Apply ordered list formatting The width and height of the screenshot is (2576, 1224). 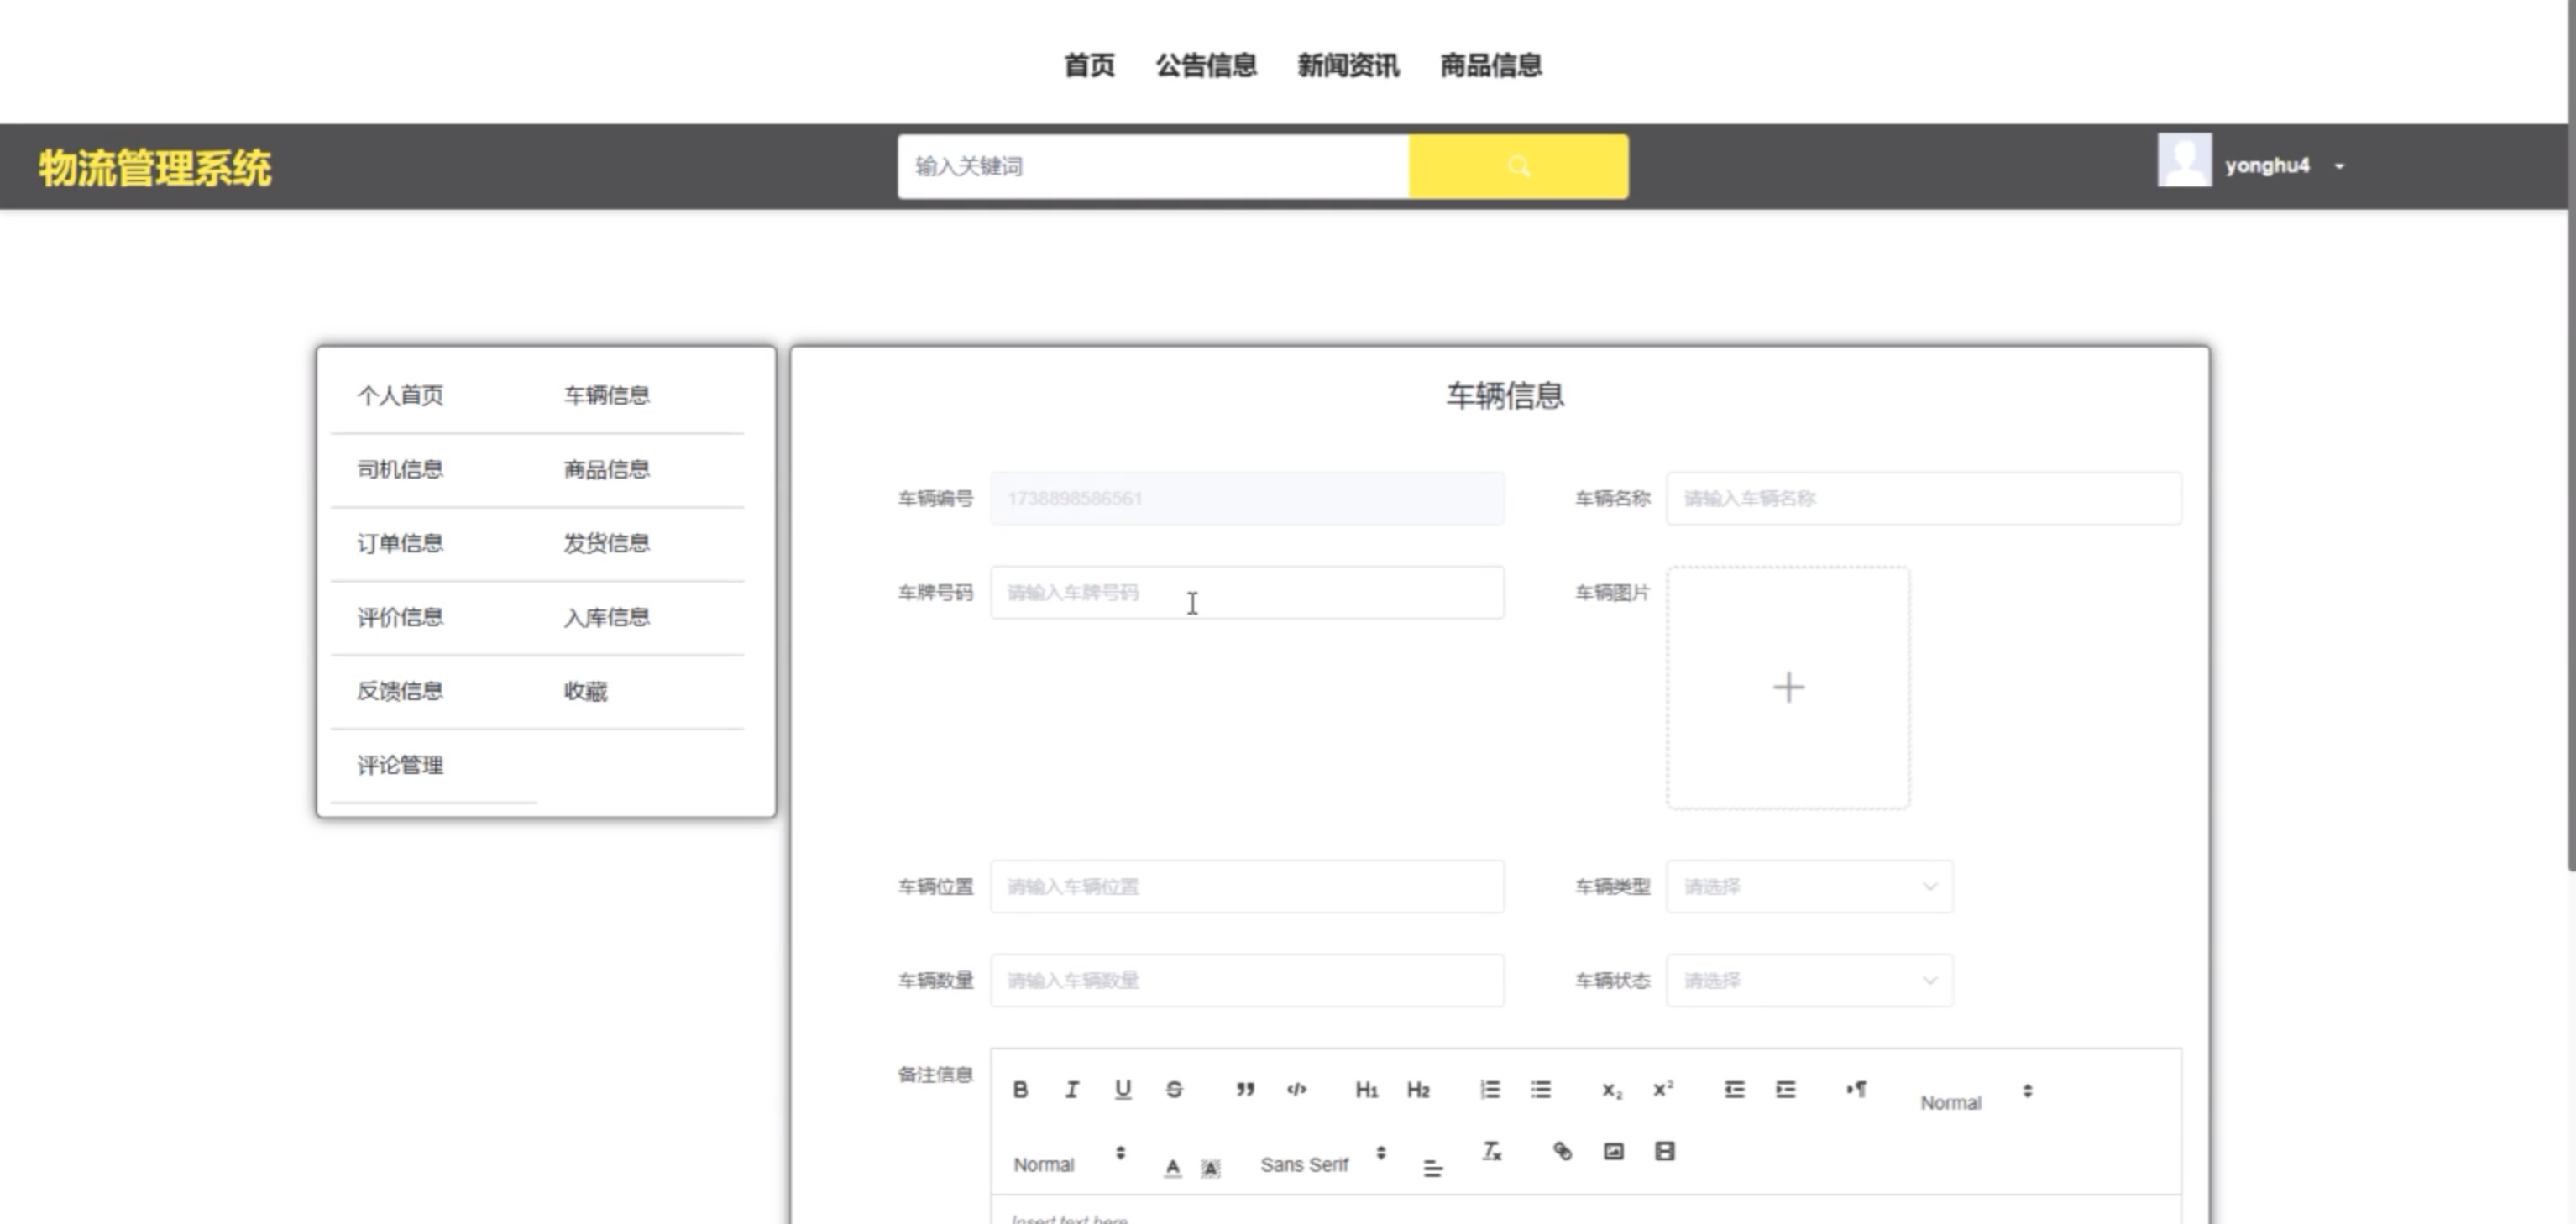(x=1489, y=1089)
